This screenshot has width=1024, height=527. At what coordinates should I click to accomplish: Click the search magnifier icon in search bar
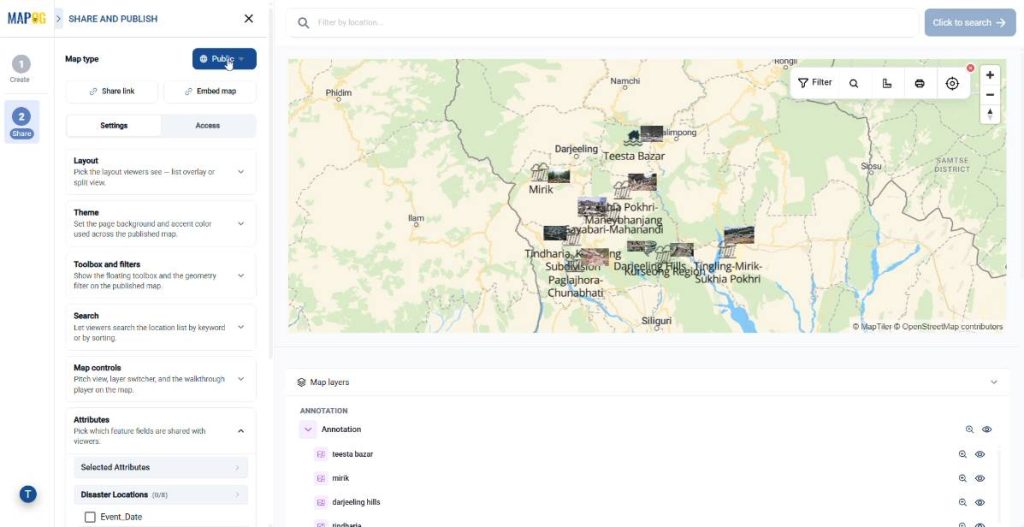coord(303,23)
